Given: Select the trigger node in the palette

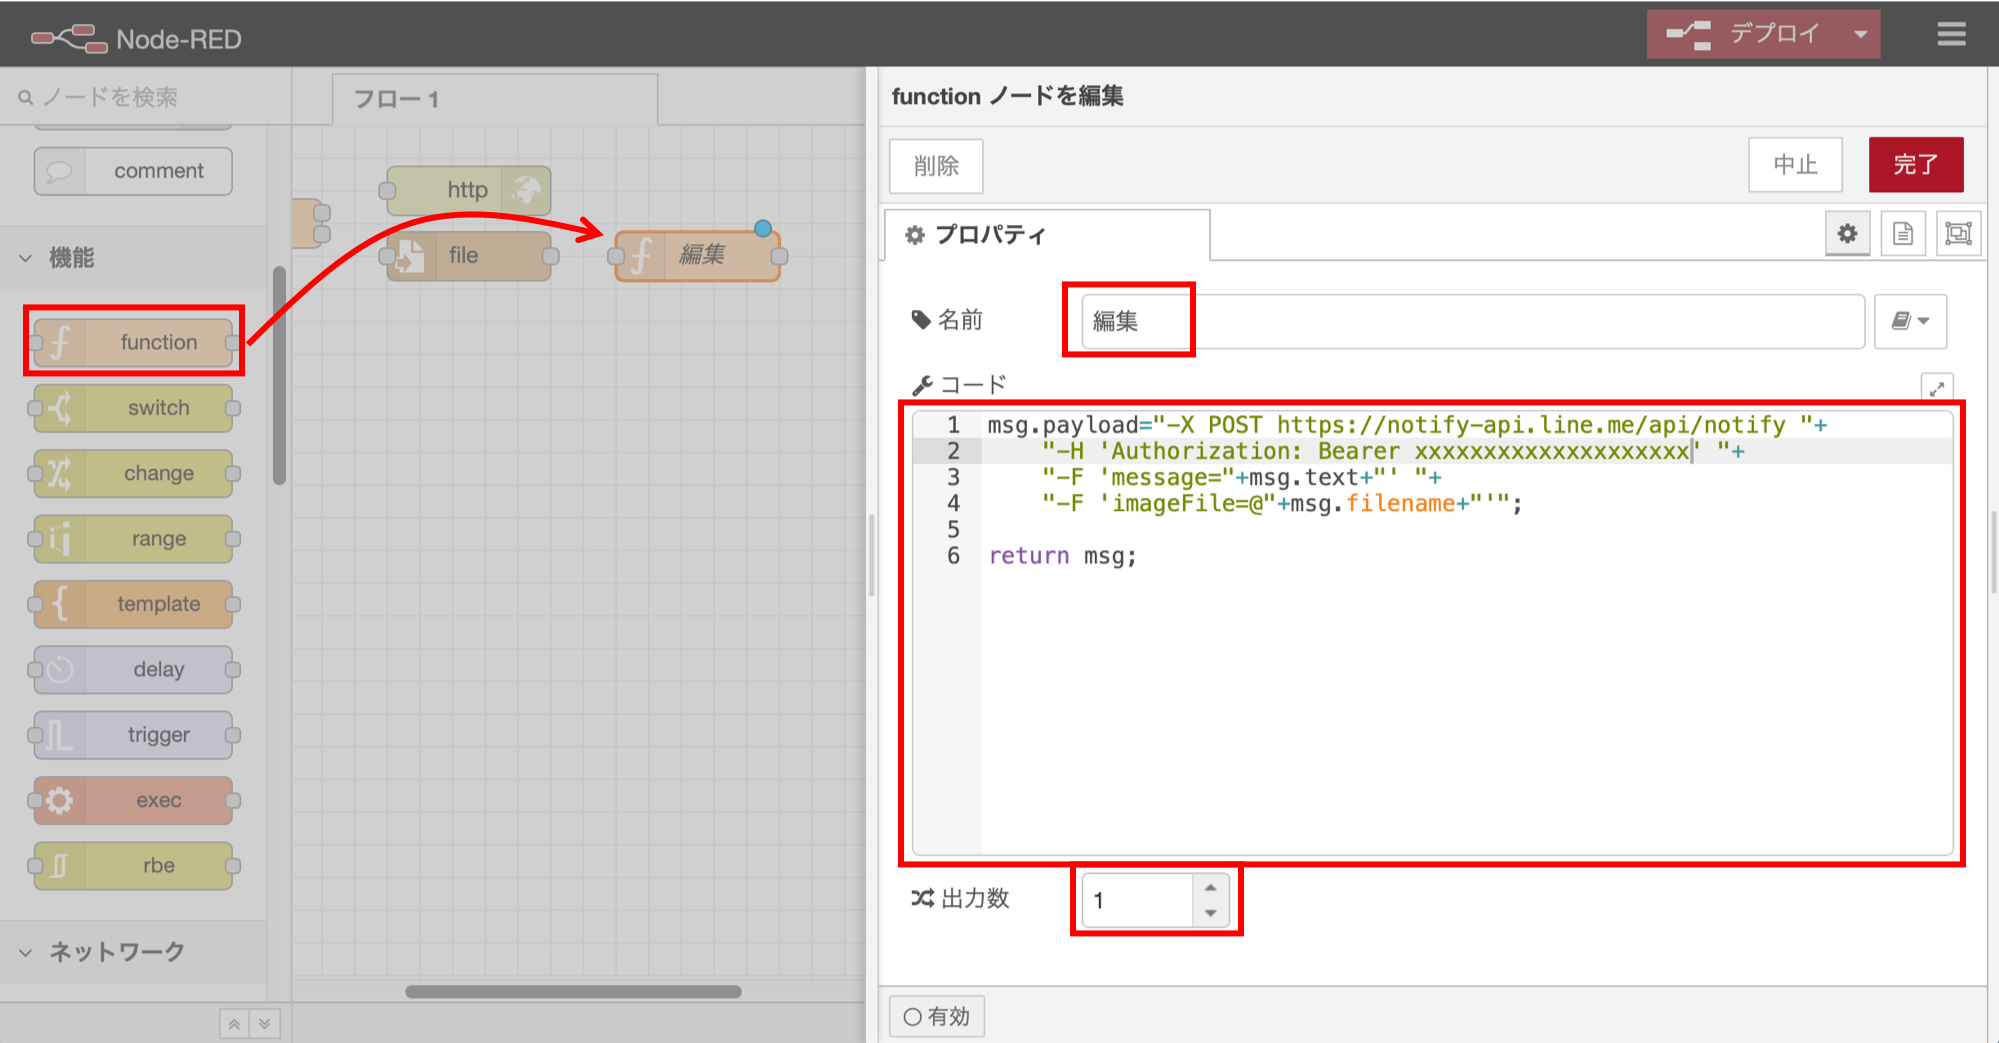Looking at the screenshot, I should (x=133, y=734).
